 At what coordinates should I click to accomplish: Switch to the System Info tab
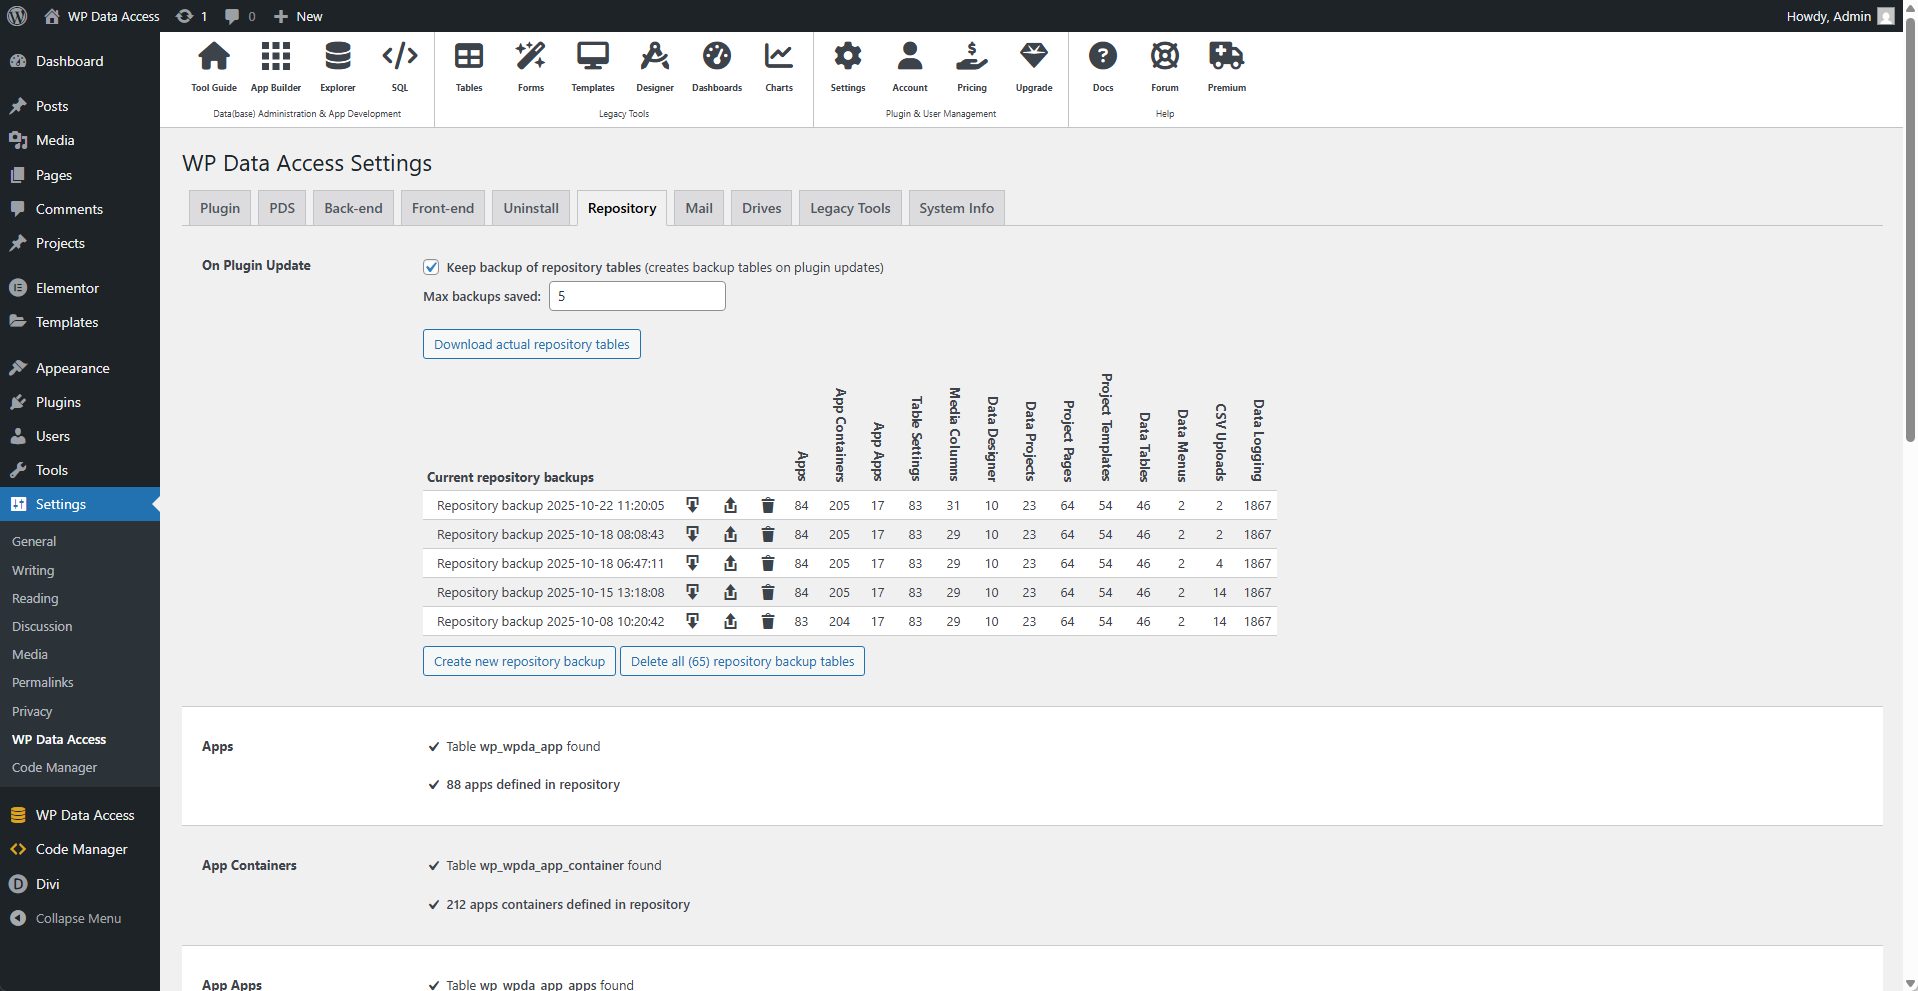(x=955, y=207)
